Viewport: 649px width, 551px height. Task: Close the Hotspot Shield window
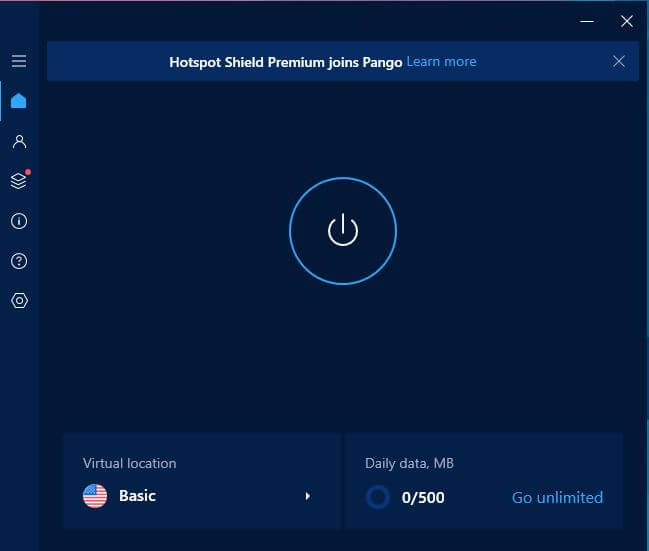627,21
